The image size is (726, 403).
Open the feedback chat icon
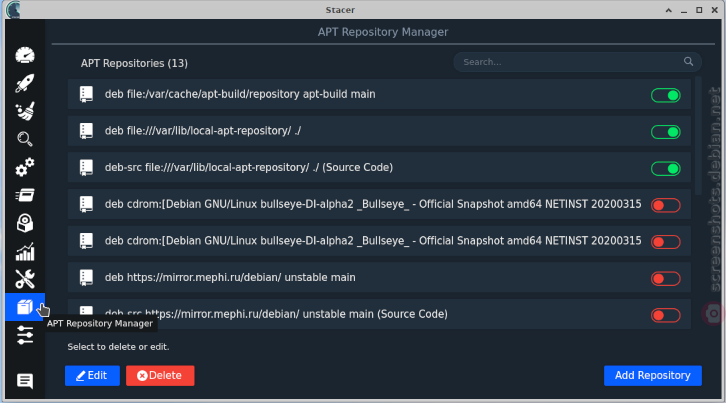tap(25, 381)
